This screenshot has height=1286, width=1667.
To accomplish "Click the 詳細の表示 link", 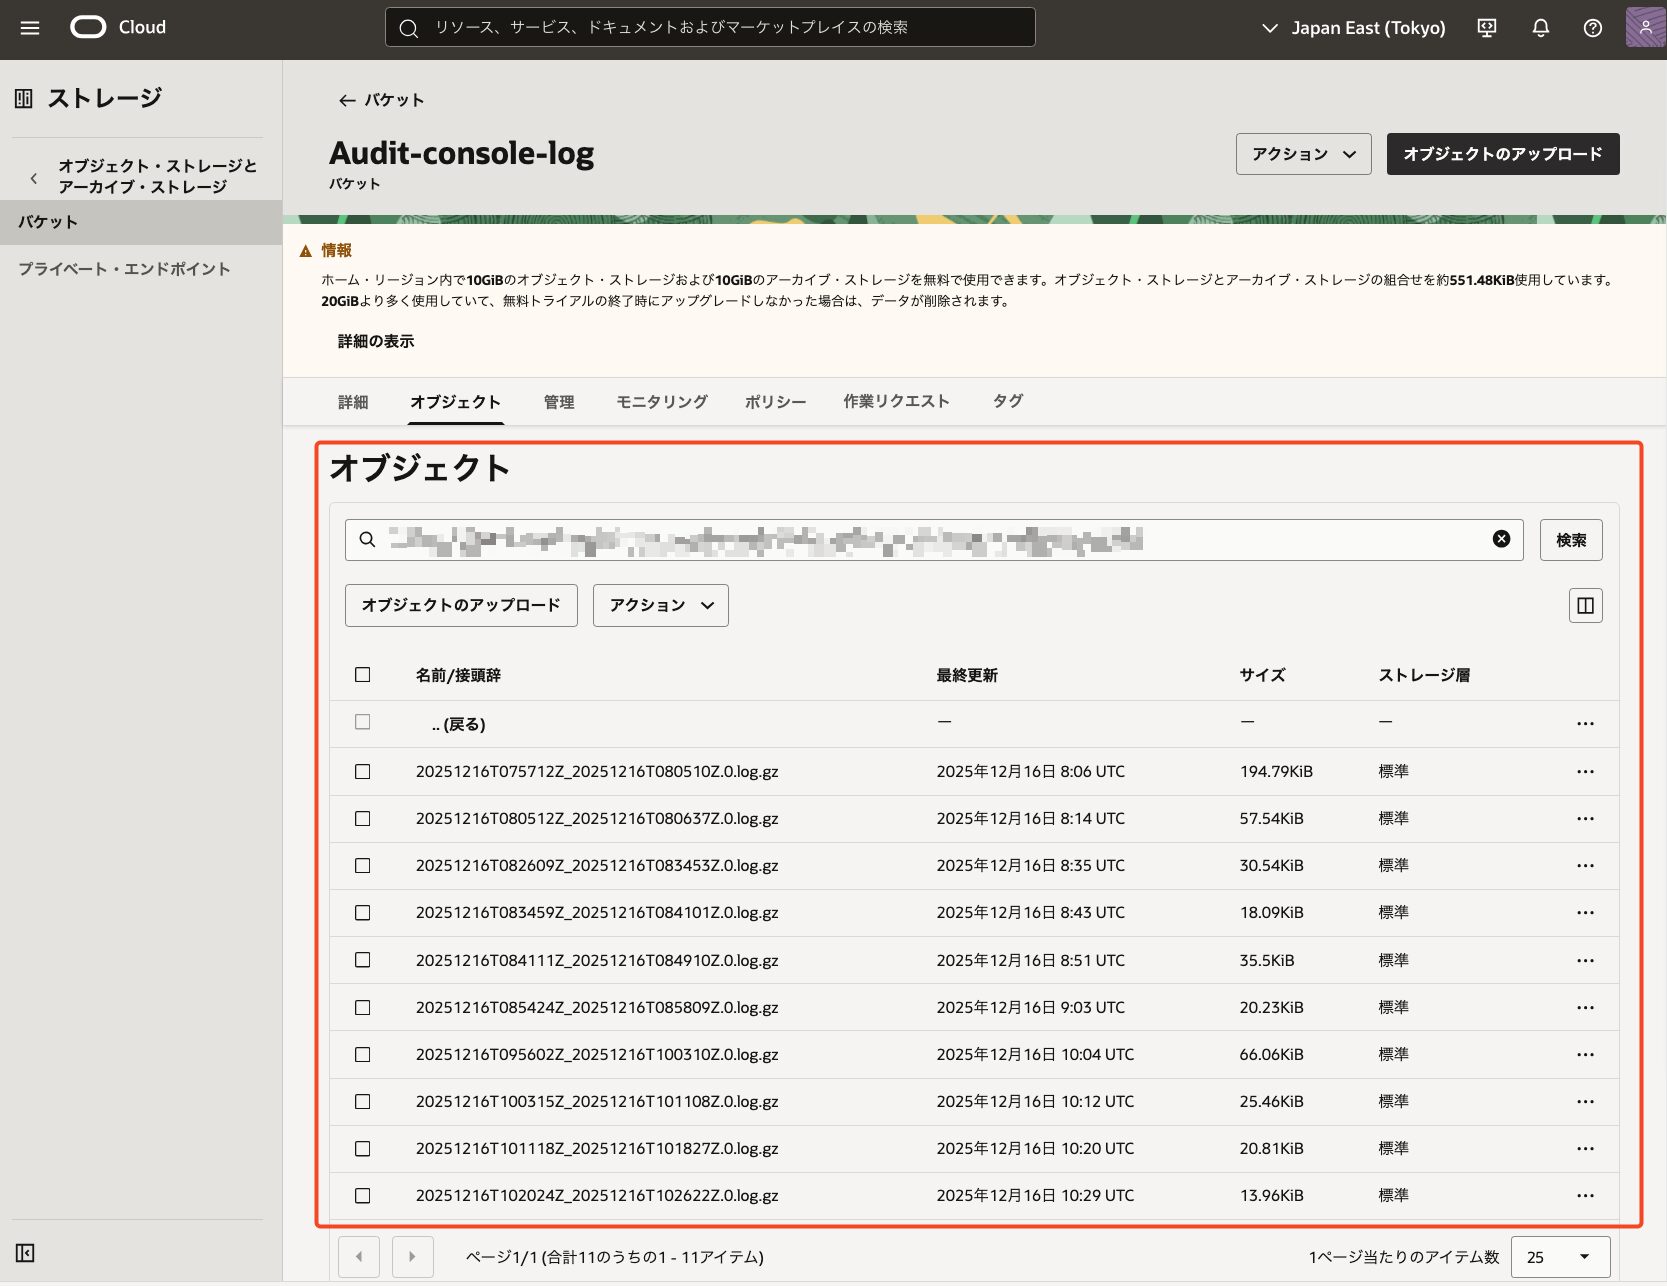I will 376,341.
